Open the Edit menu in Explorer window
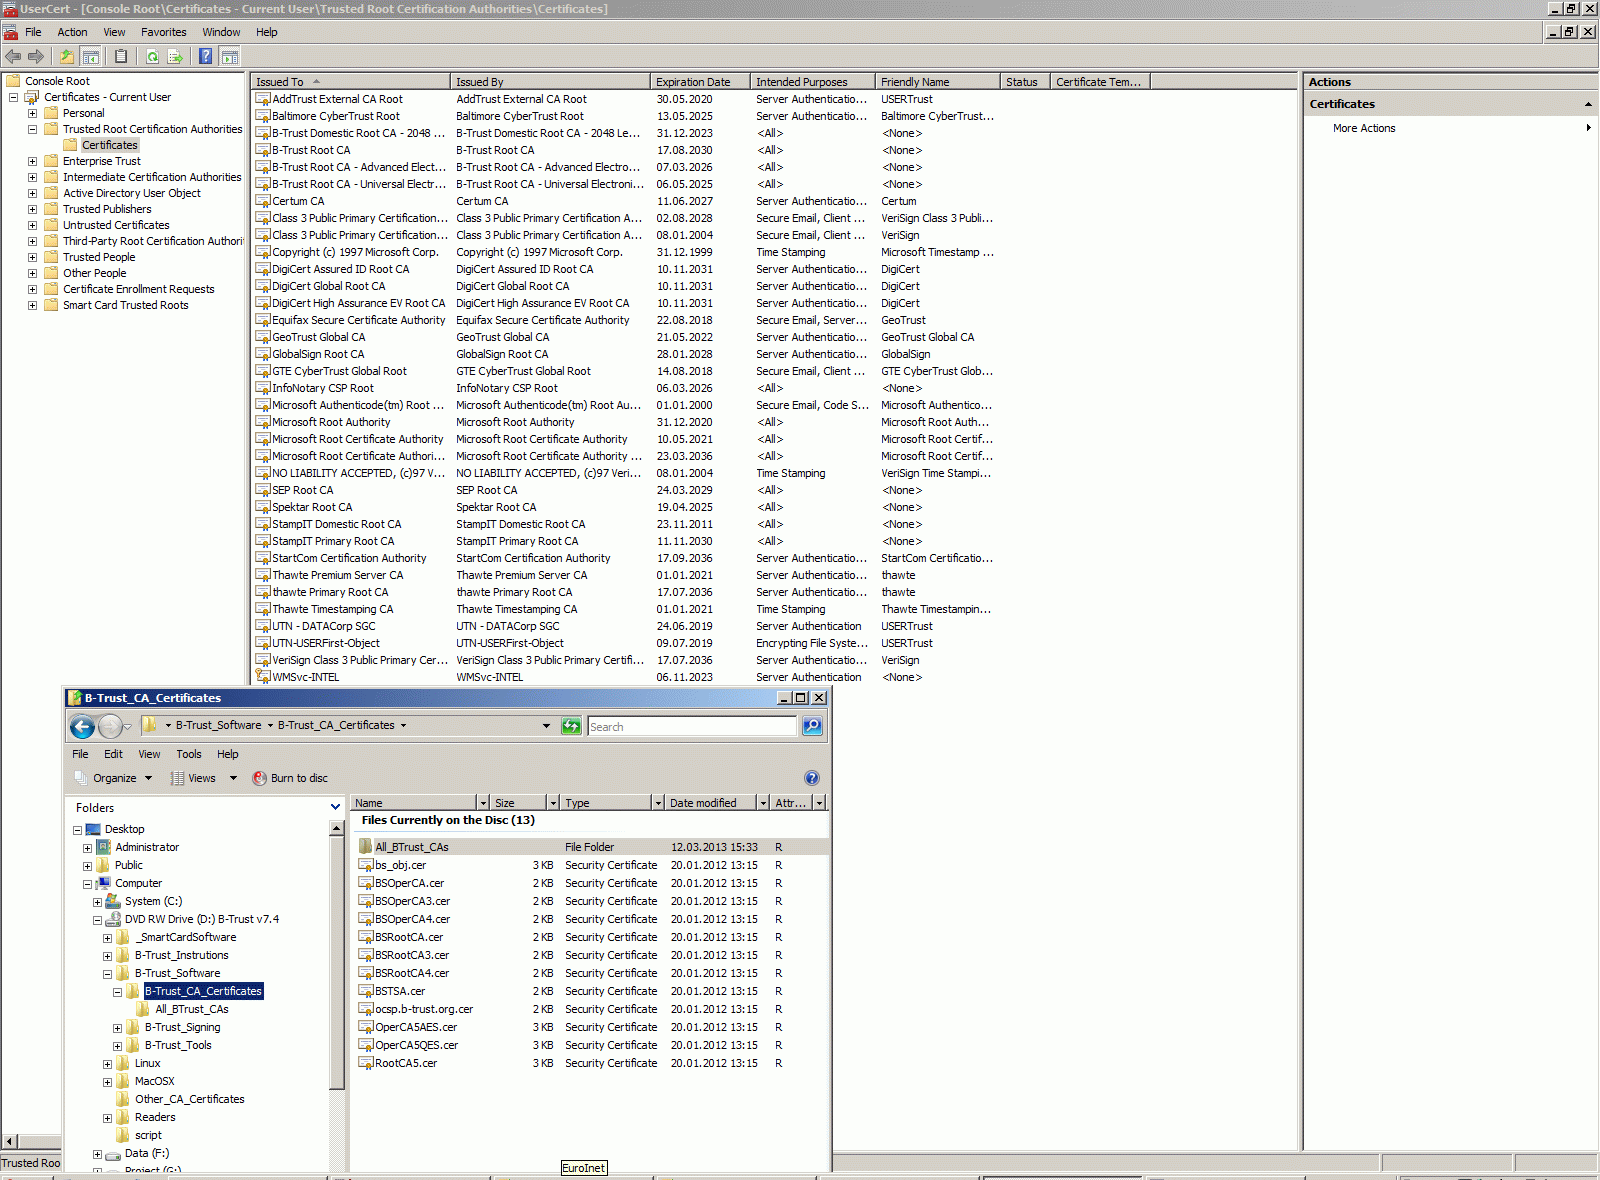Screen dimensions: 1600x1180 (x=113, y=754)
